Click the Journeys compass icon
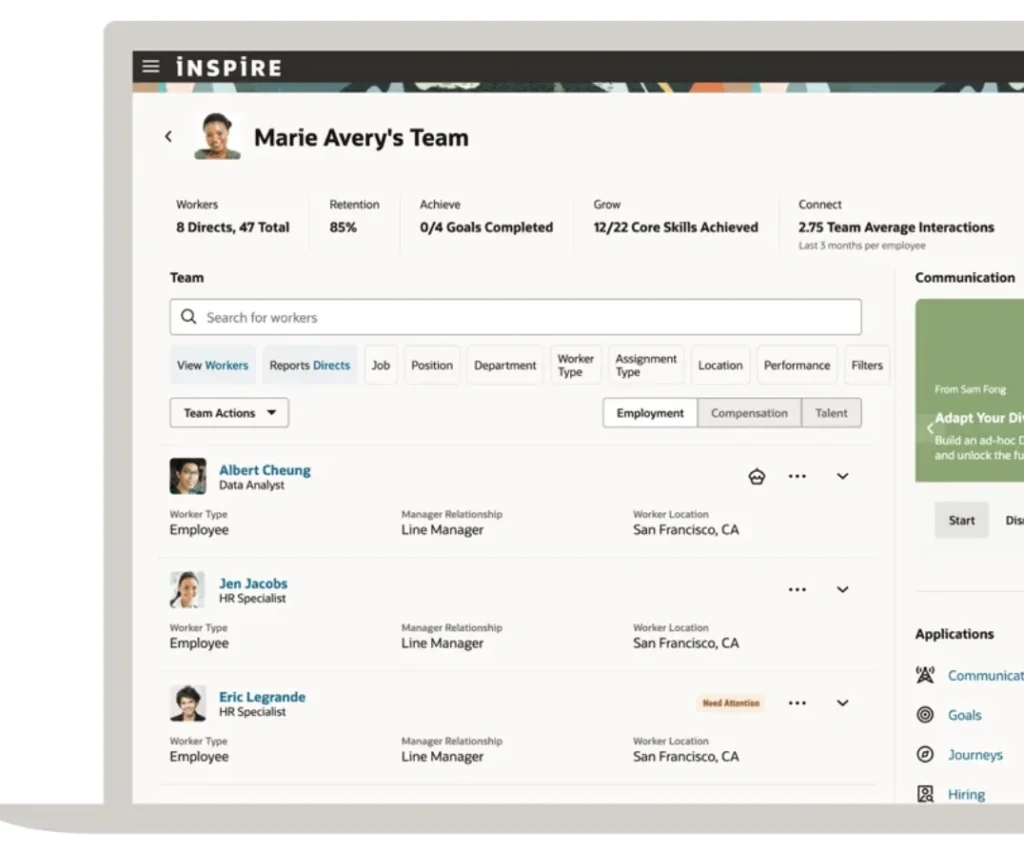This screenshot has width=1024, height=851. tap(924, 754)
